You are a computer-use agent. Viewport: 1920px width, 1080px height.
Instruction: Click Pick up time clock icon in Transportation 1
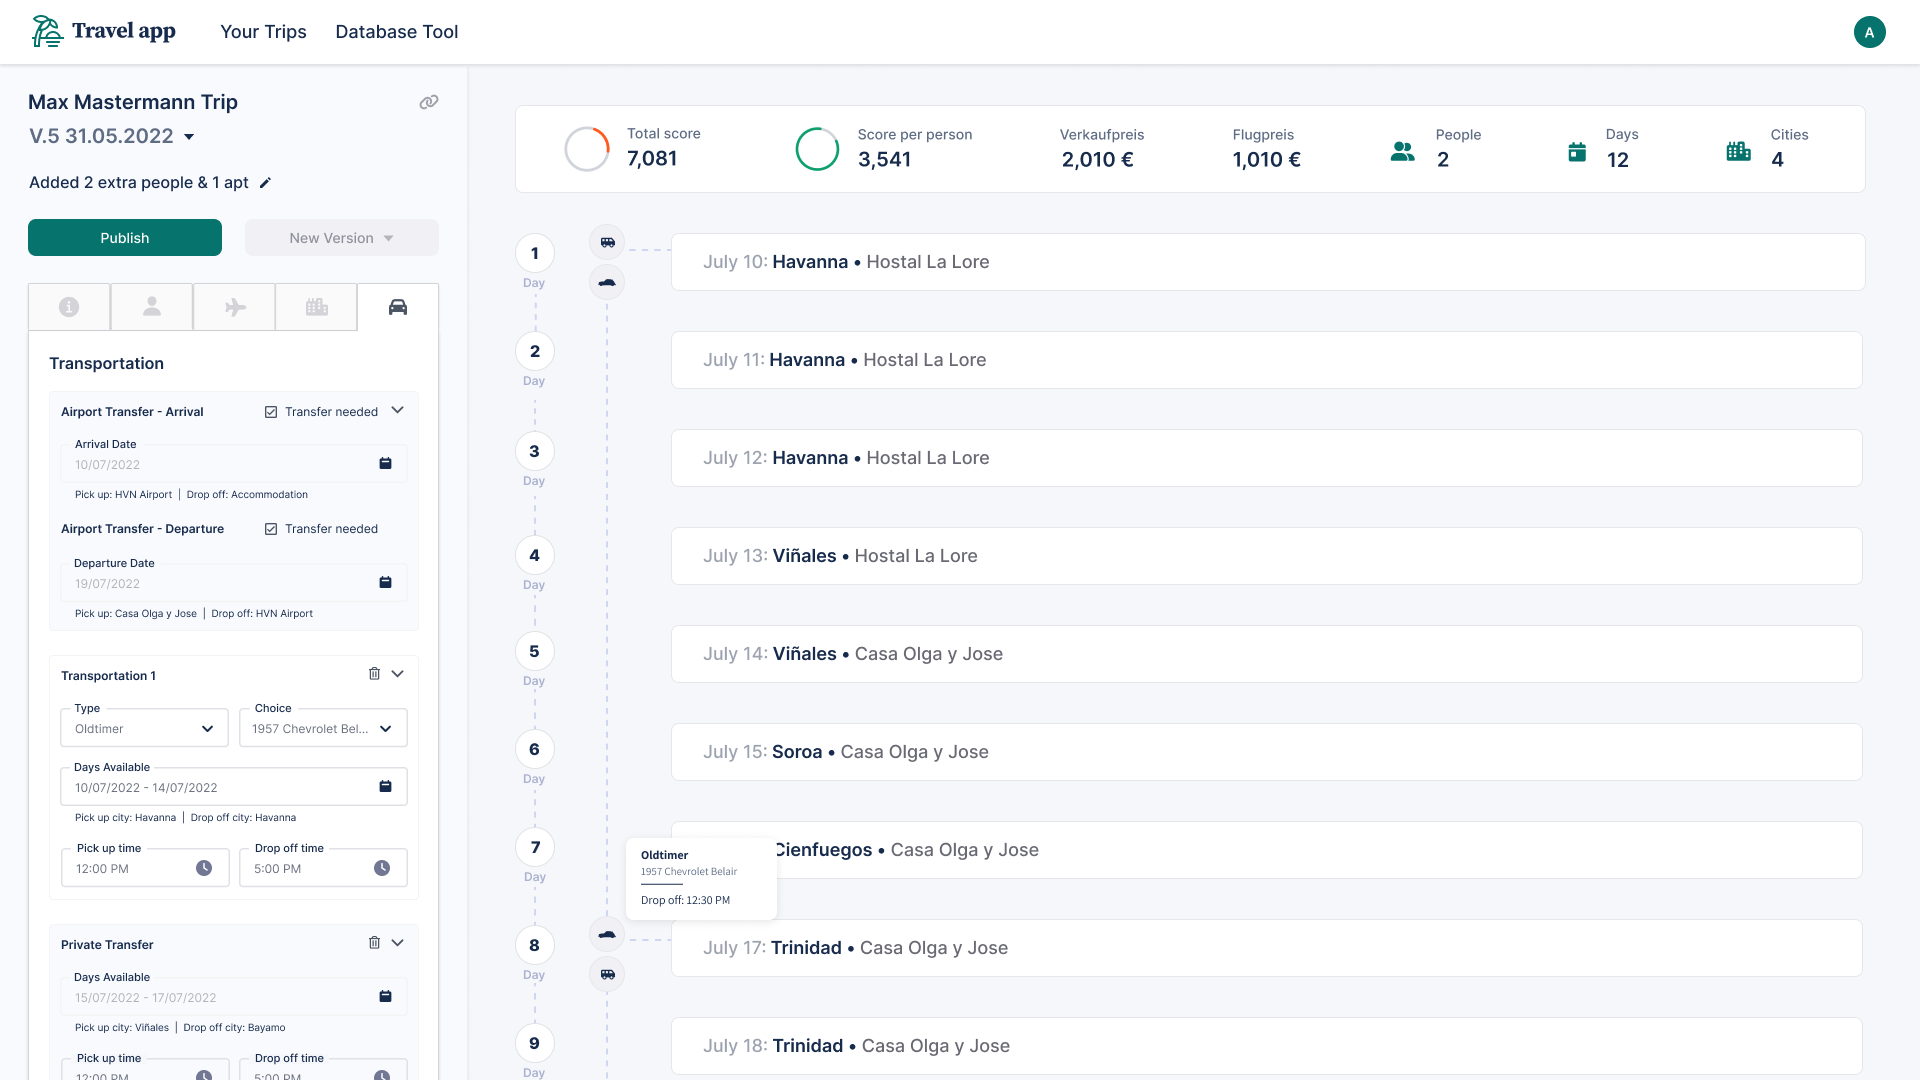coord(204,868)
